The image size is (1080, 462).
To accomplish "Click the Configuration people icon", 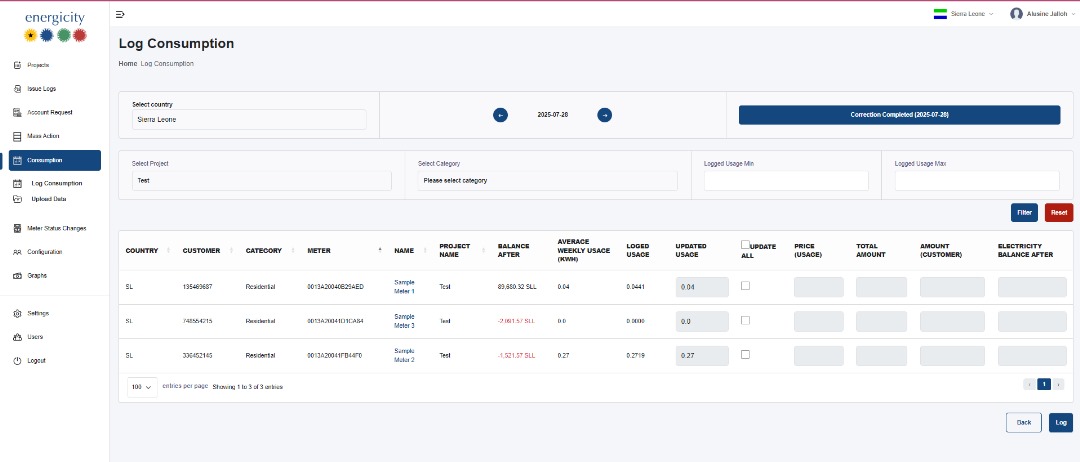I will pos(17,252).
